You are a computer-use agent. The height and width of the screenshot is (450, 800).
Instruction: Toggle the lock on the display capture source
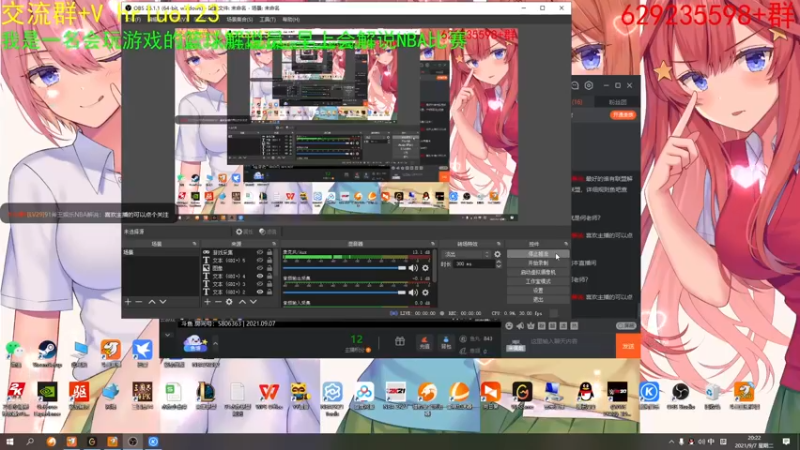pyautogui.click(x=269, y=253)
